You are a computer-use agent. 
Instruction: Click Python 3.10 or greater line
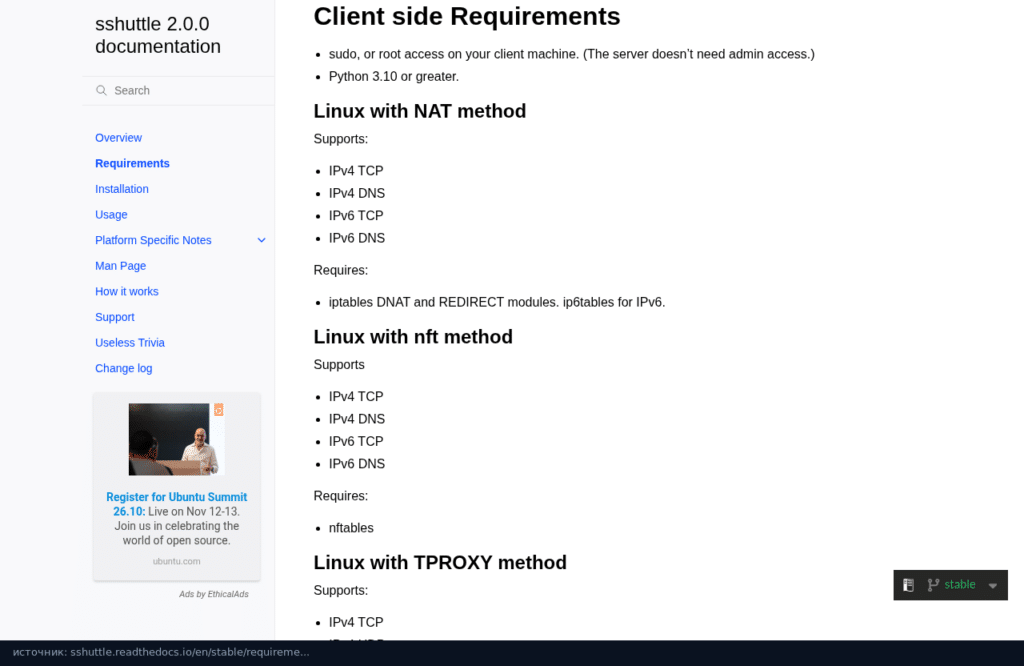pyautogui.click(x=394, y=76)
